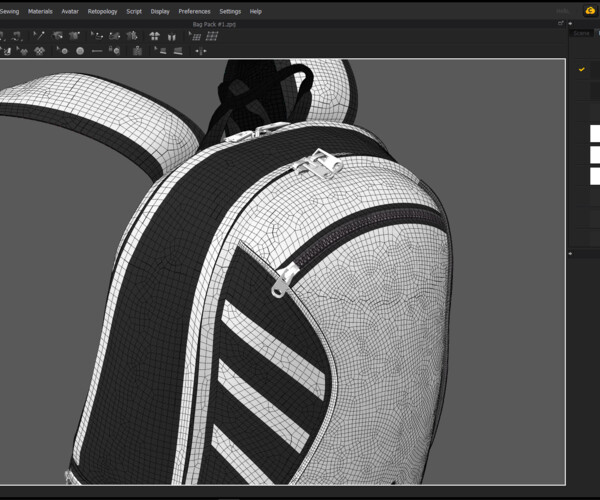The width and height of the screenshot is (600, 500).
Task: Open the Preferences menu
Action: click(x=194, y=11)
